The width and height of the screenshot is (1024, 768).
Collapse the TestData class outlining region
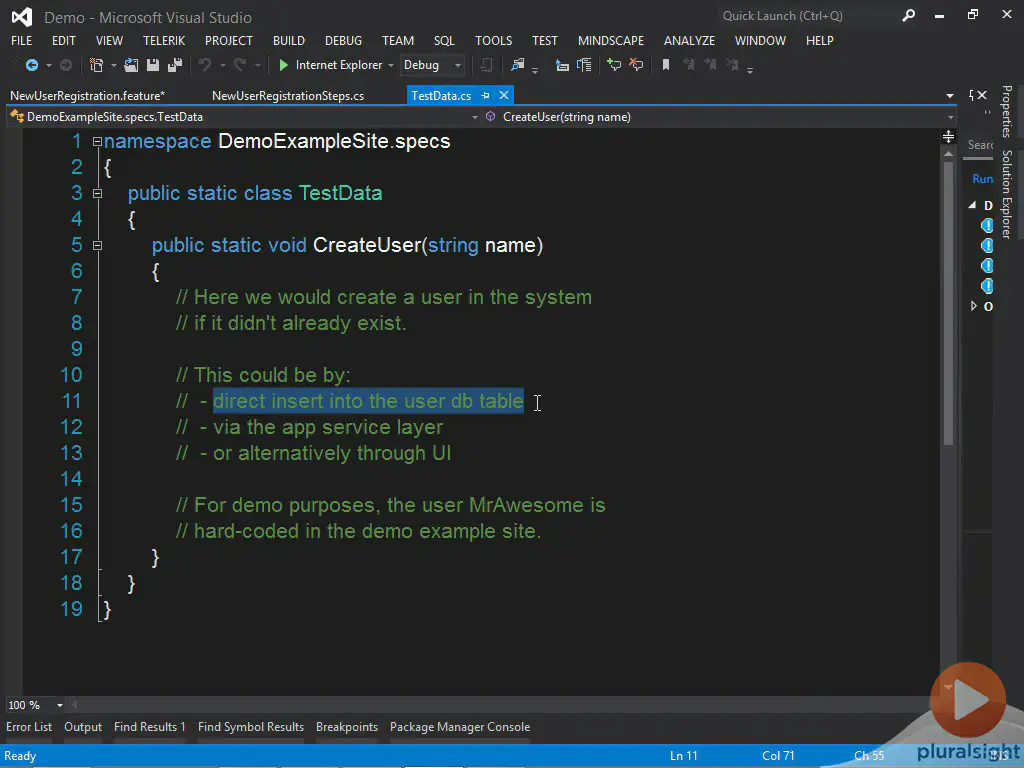click(97, 193)
